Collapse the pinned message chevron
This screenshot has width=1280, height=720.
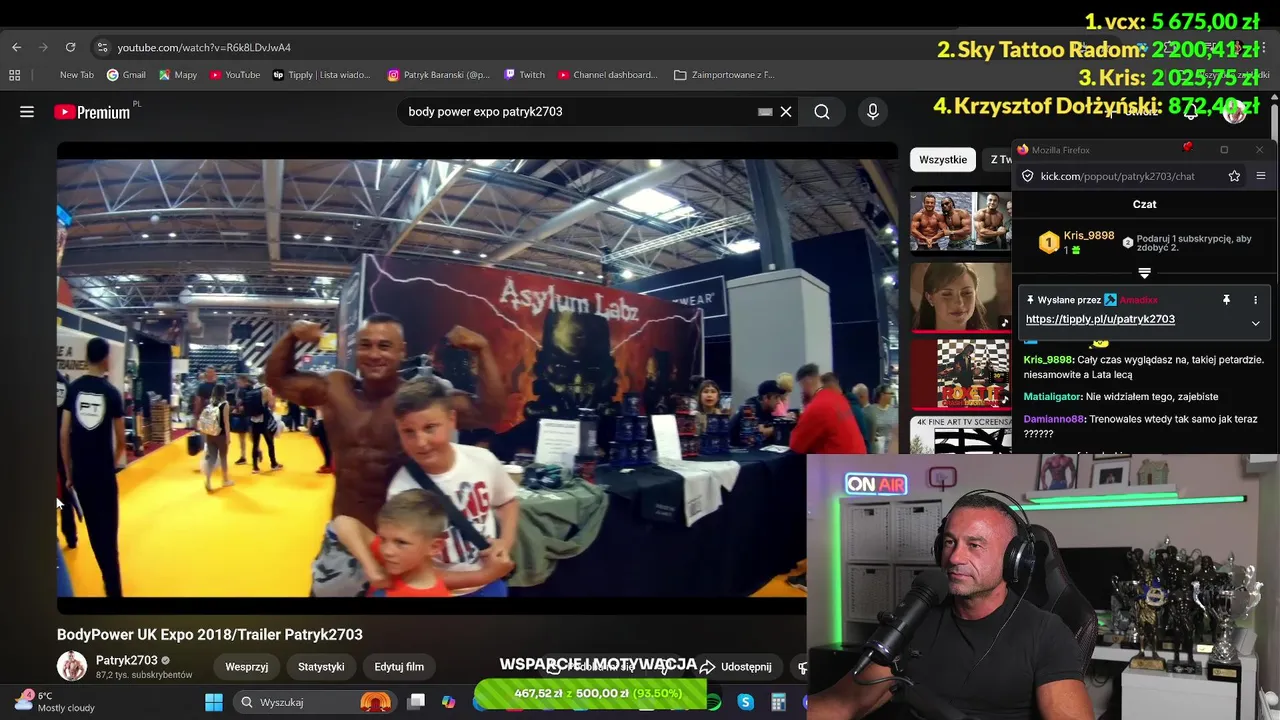click(1255, 323)
